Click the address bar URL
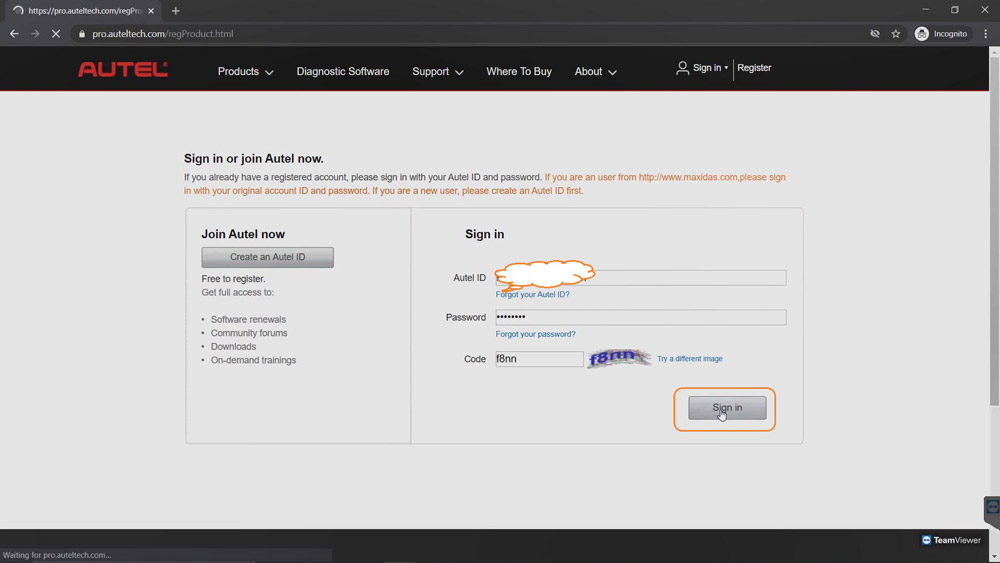1000x563 pixels. coord(163,34)
